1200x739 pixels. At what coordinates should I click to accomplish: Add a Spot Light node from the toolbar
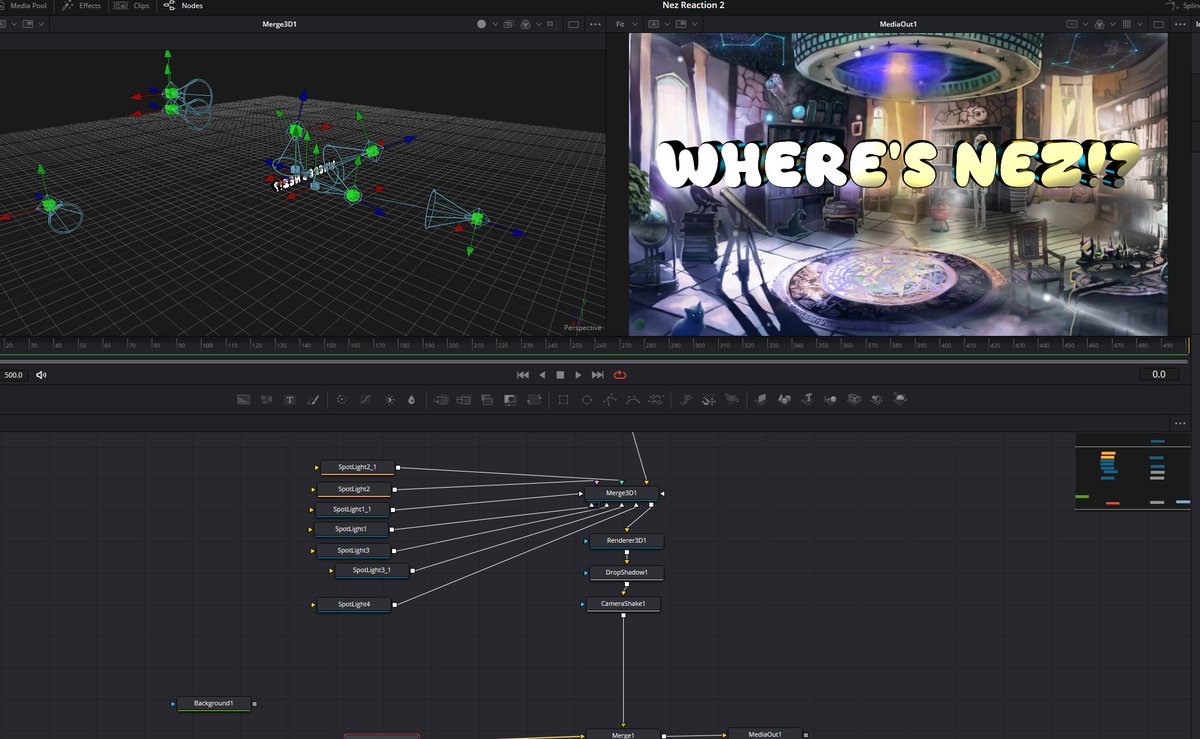click(877, 400)
